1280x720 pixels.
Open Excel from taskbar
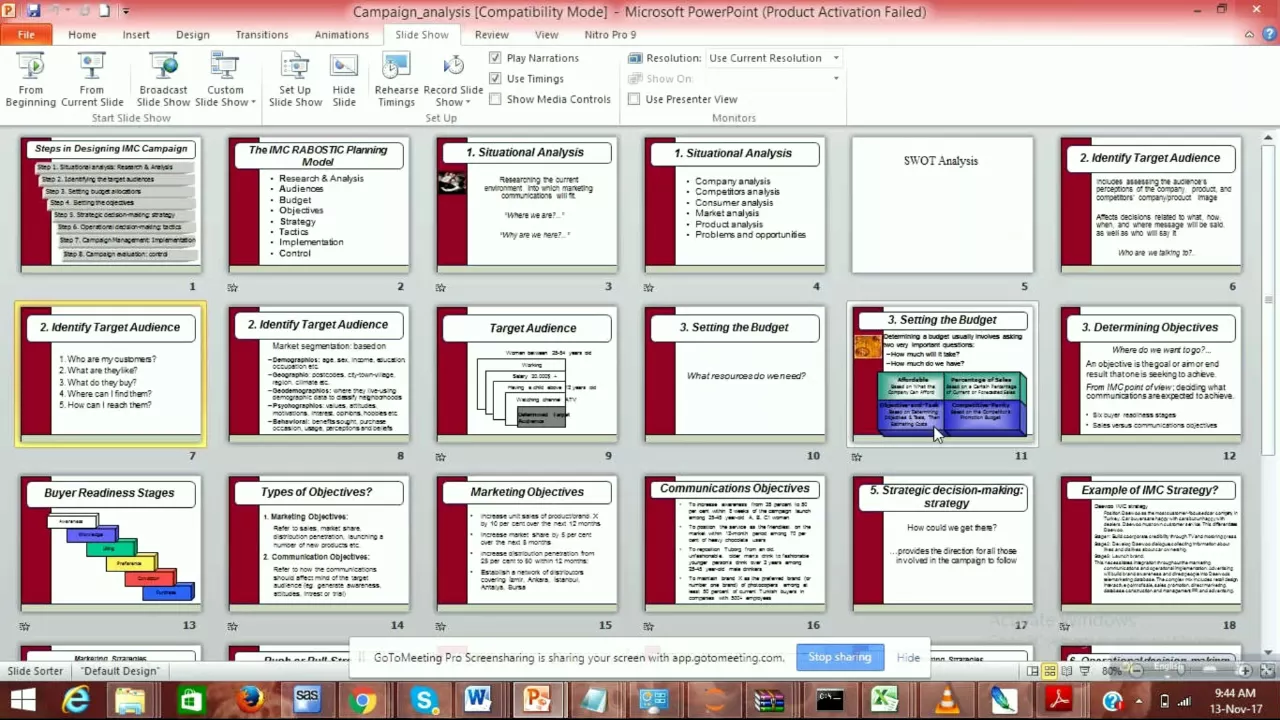(884, 699)
